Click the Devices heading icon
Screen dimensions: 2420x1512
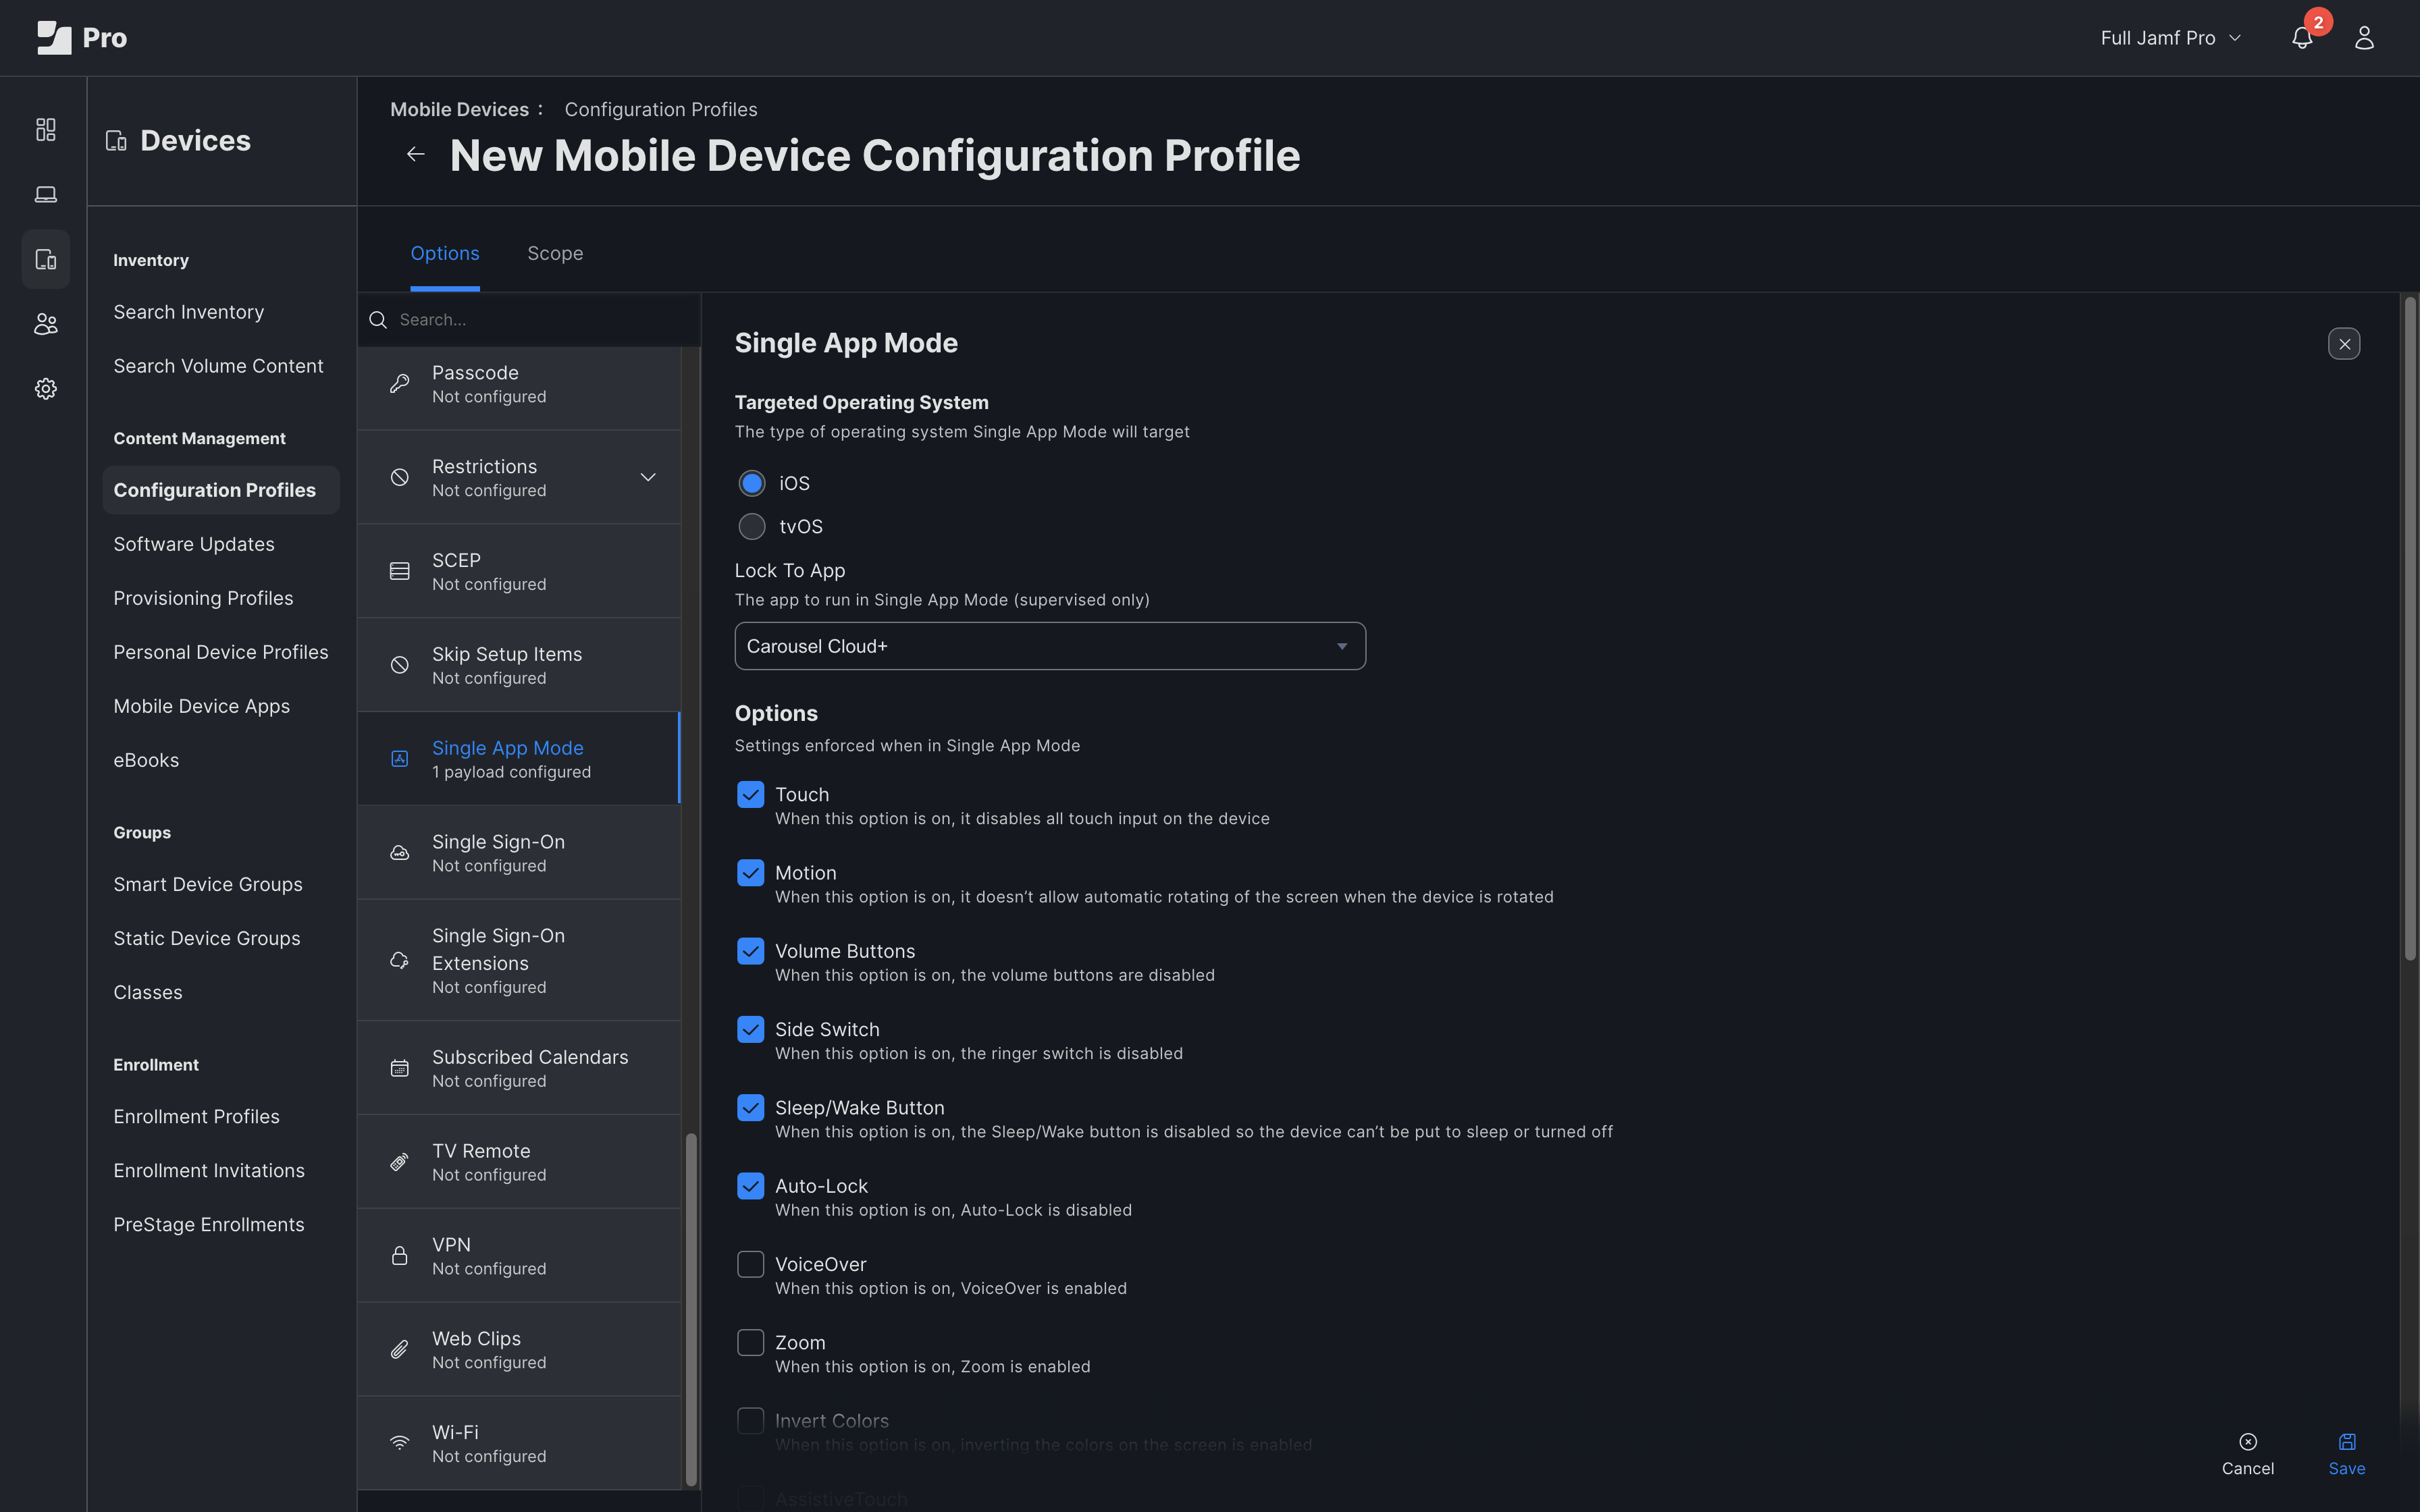pos(116,141)
